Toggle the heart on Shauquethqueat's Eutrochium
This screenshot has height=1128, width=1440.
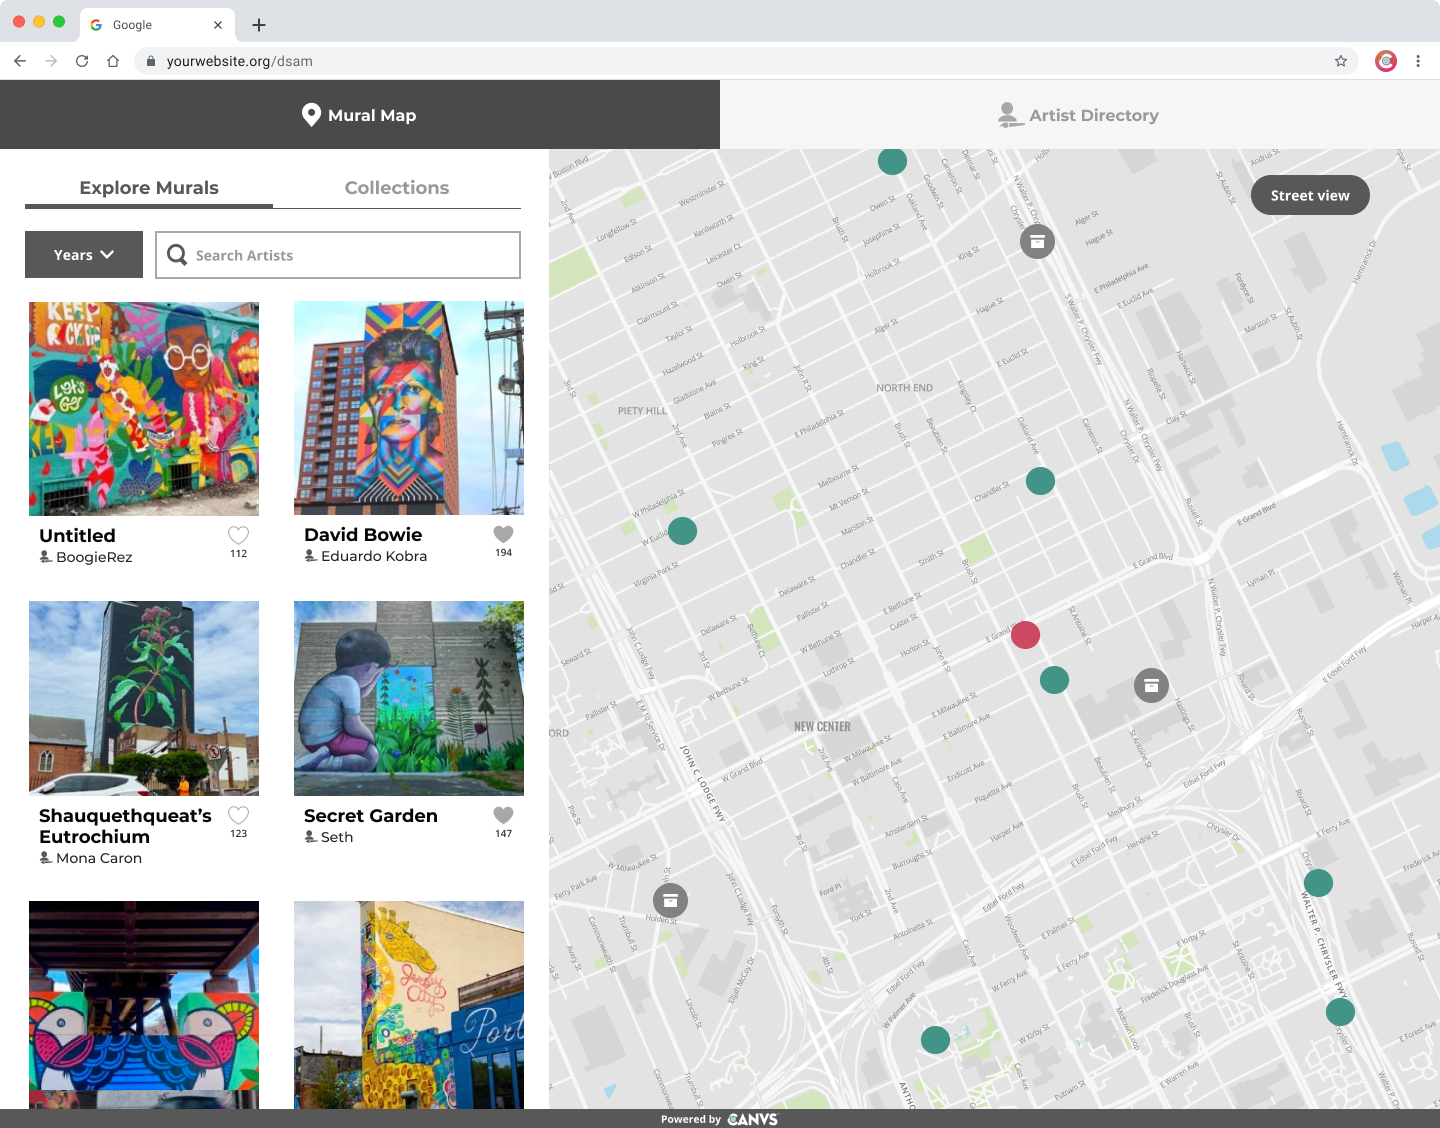tap(238, 816)
